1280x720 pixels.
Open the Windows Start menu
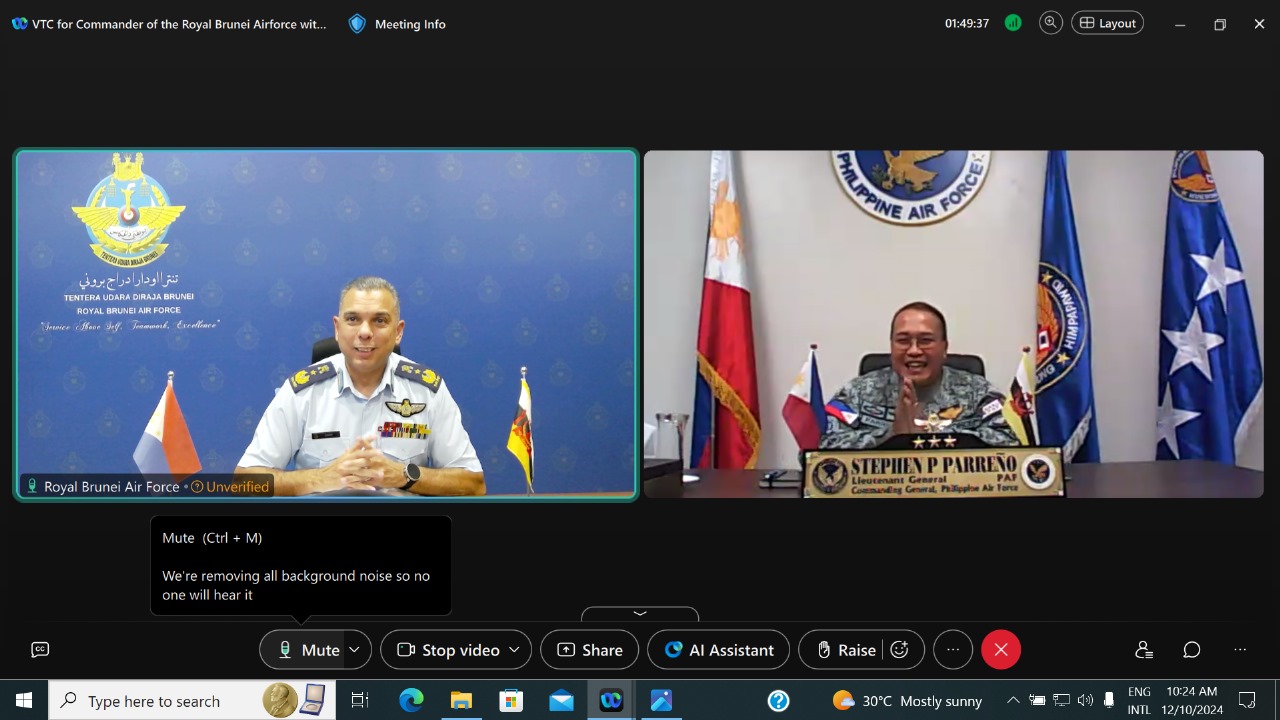pyautogui.click(x=24, y=701)
